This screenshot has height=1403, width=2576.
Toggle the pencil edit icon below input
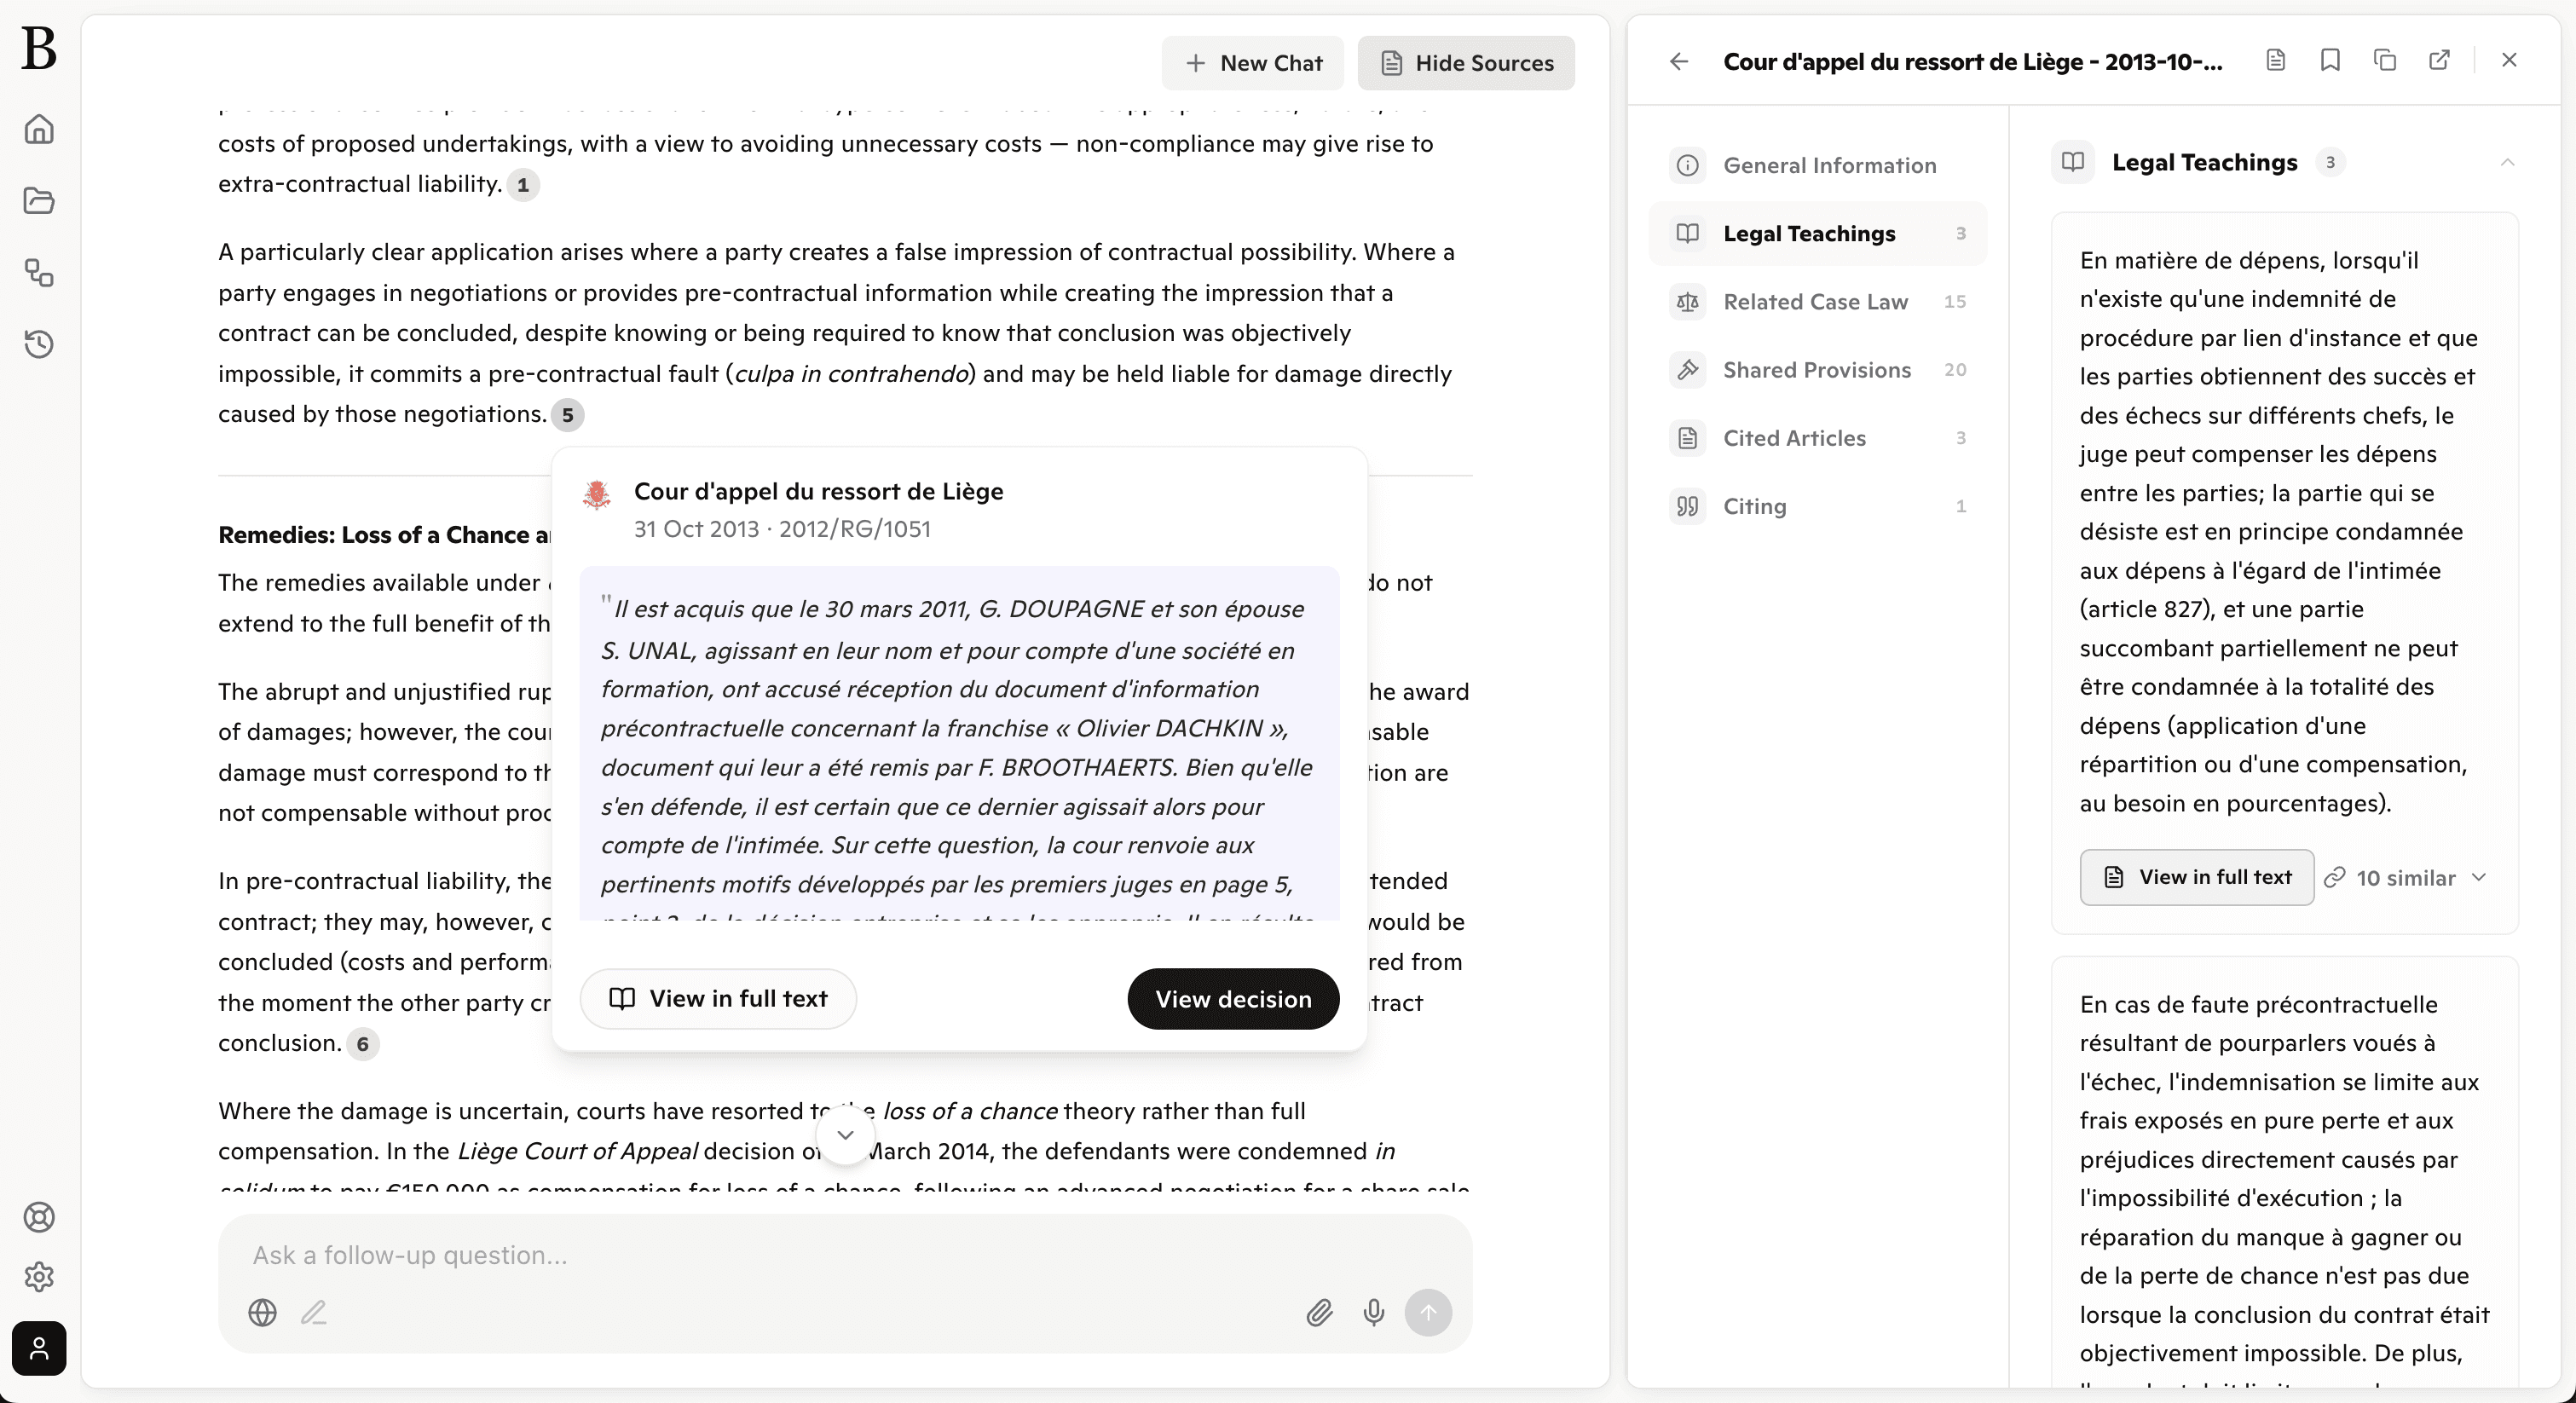(314, 1312)
